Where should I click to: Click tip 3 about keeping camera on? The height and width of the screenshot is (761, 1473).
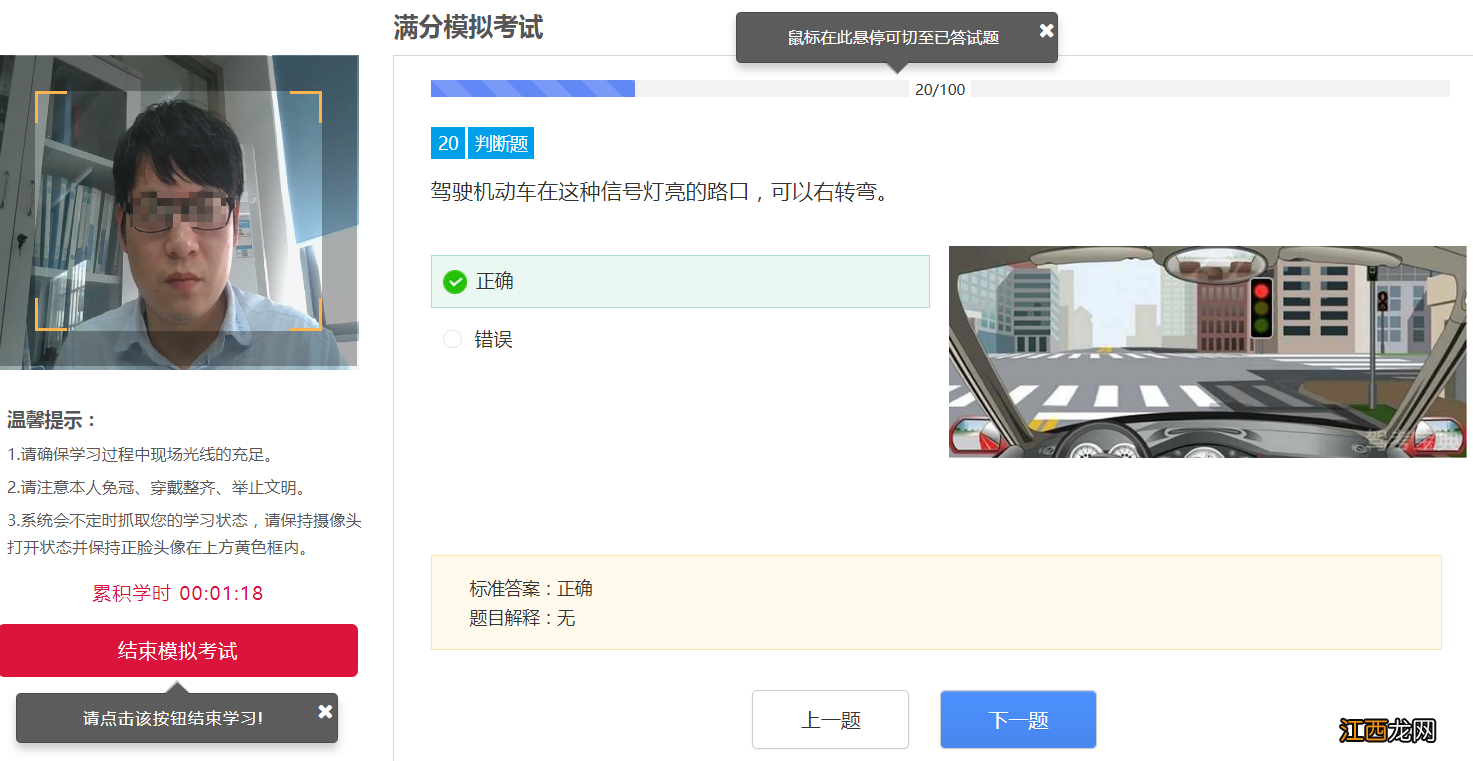[x=185, y=534]
